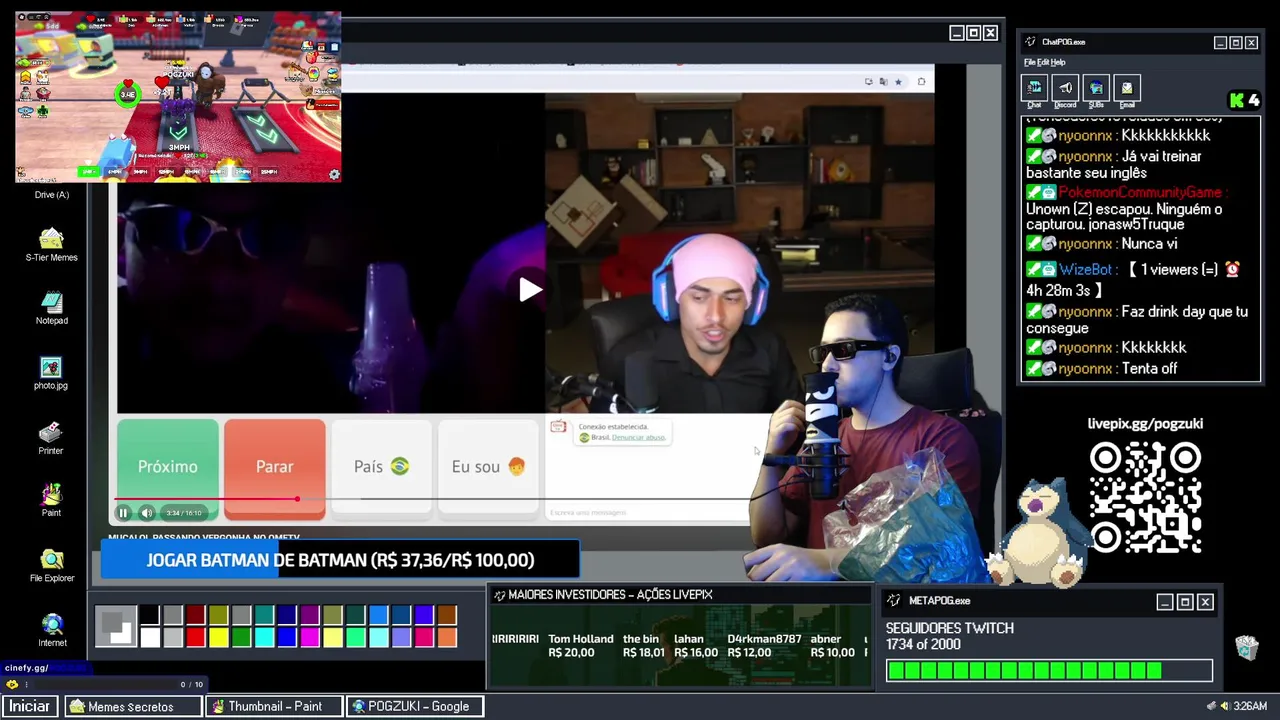
Task: Click the 'livepix.gg/pogzuki' text
Action: tap(1145, 424)
